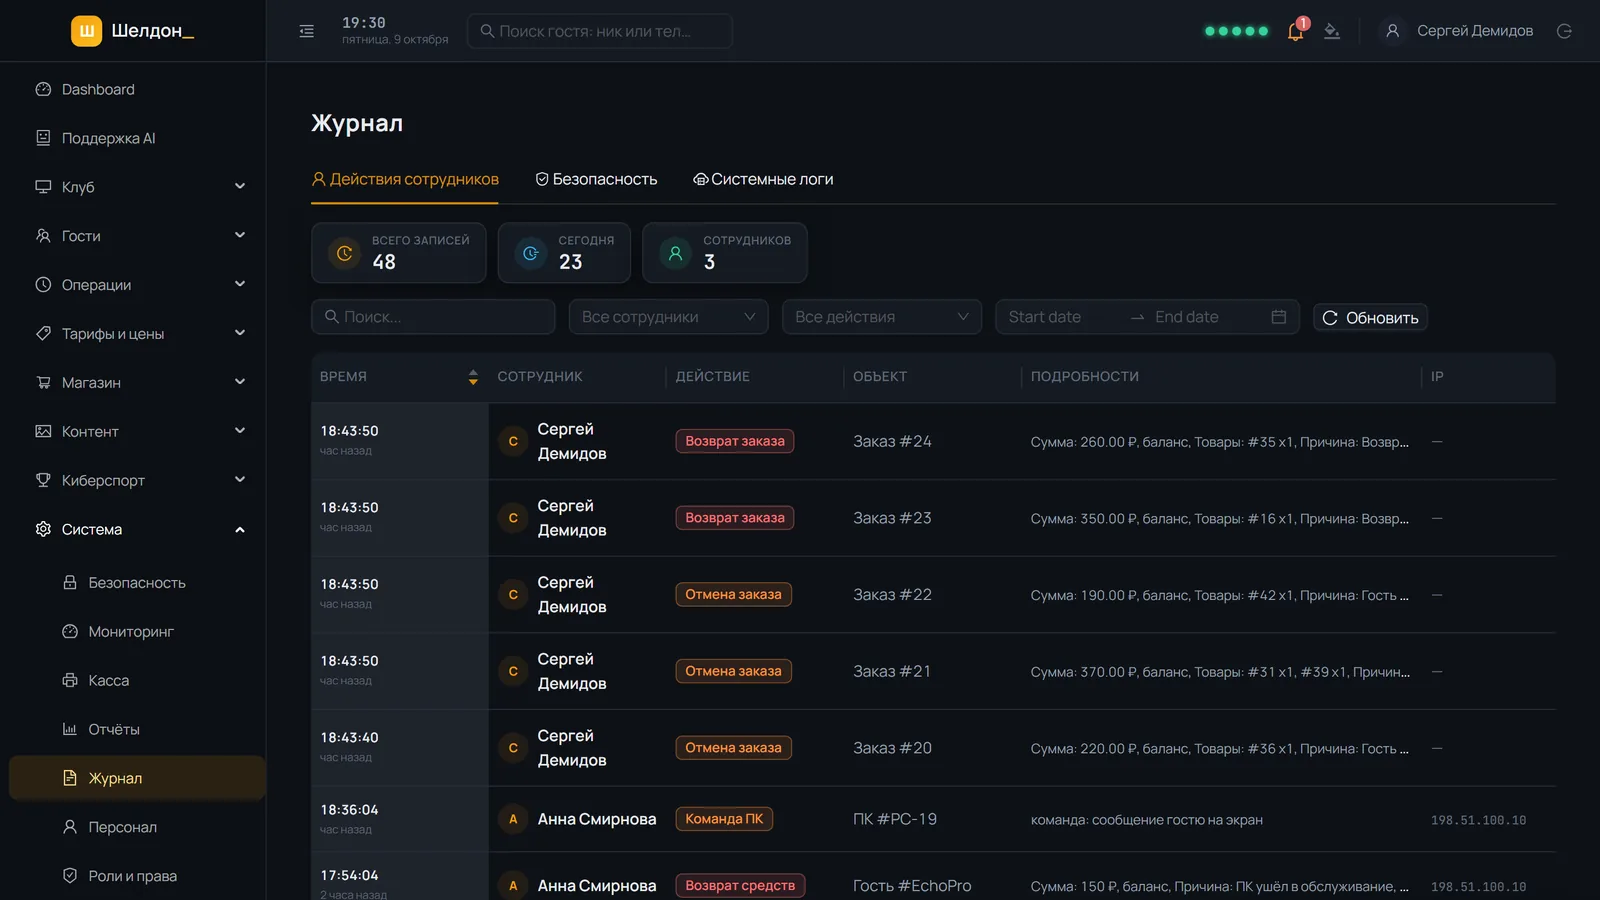The width and height of the screenshot is (1600, 900).
Task: Click the logout icon beside Сергей Демидов
Action: click(1565, 31)
